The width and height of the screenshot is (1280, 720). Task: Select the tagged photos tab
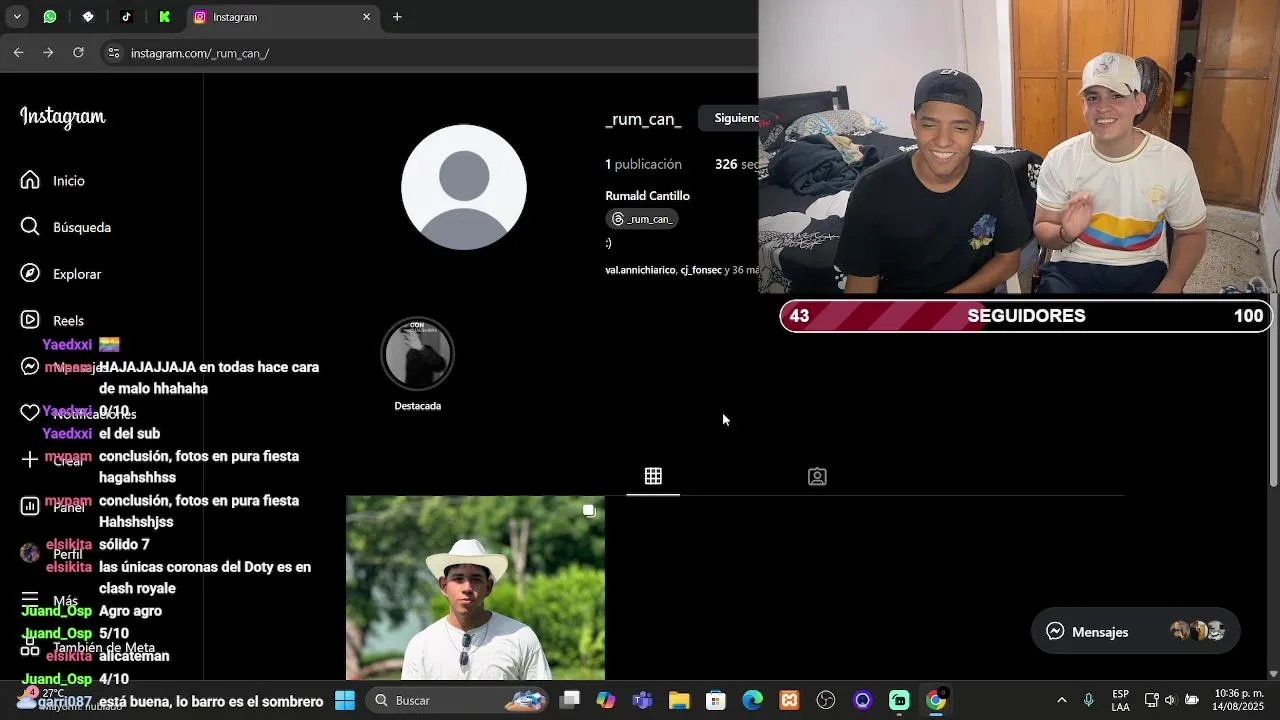[x=817, y=477]
